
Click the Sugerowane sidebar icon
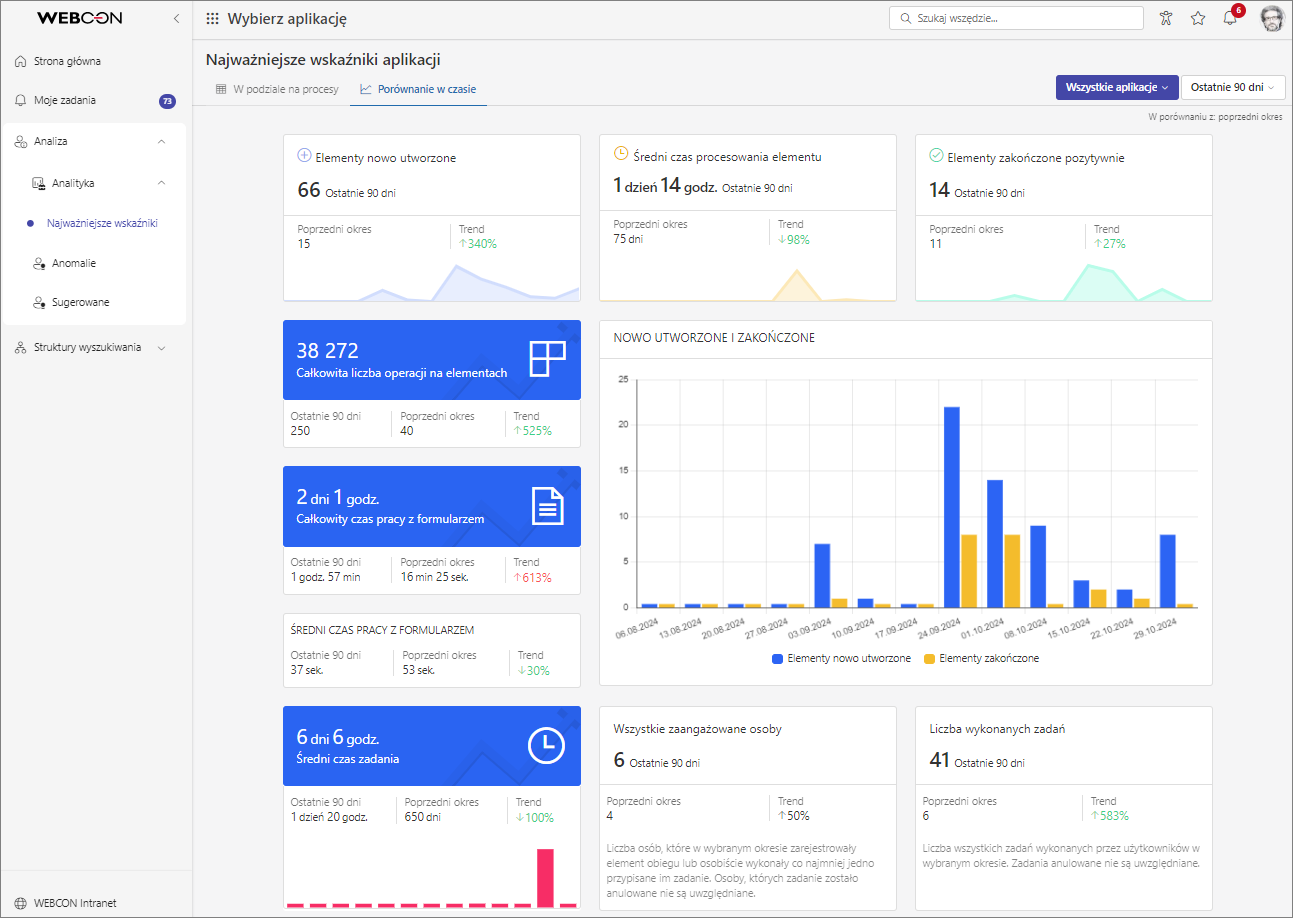[x=39, y=302]
